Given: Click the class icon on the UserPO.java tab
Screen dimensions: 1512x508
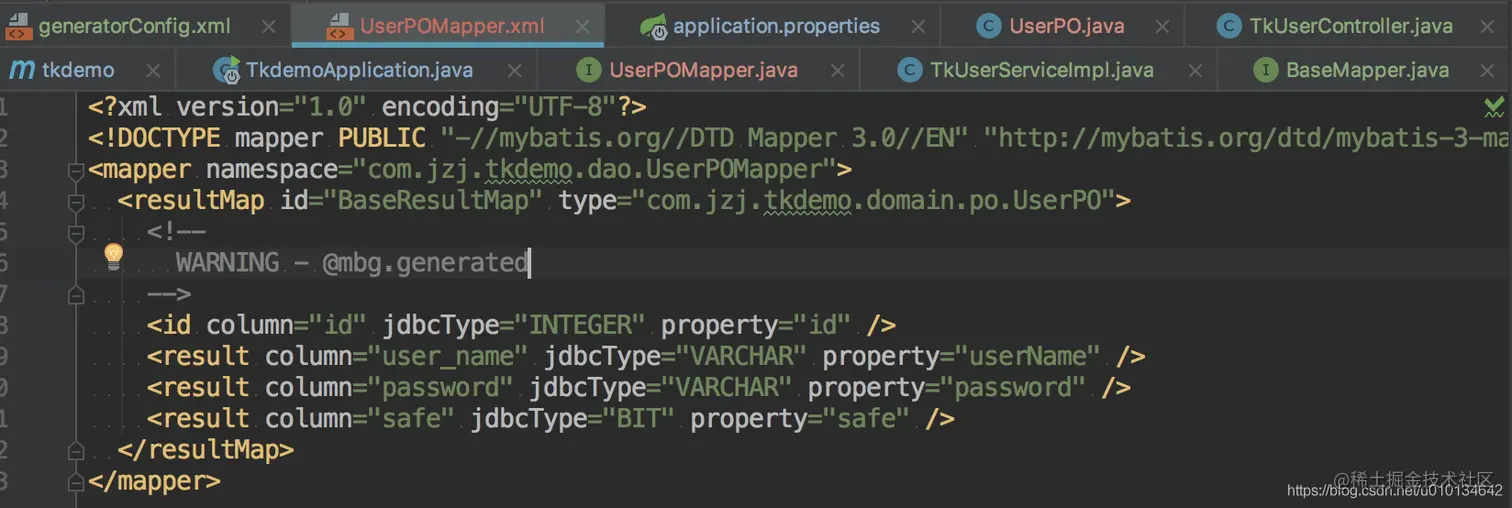Looking at the screenshot, I should (989, 26).
